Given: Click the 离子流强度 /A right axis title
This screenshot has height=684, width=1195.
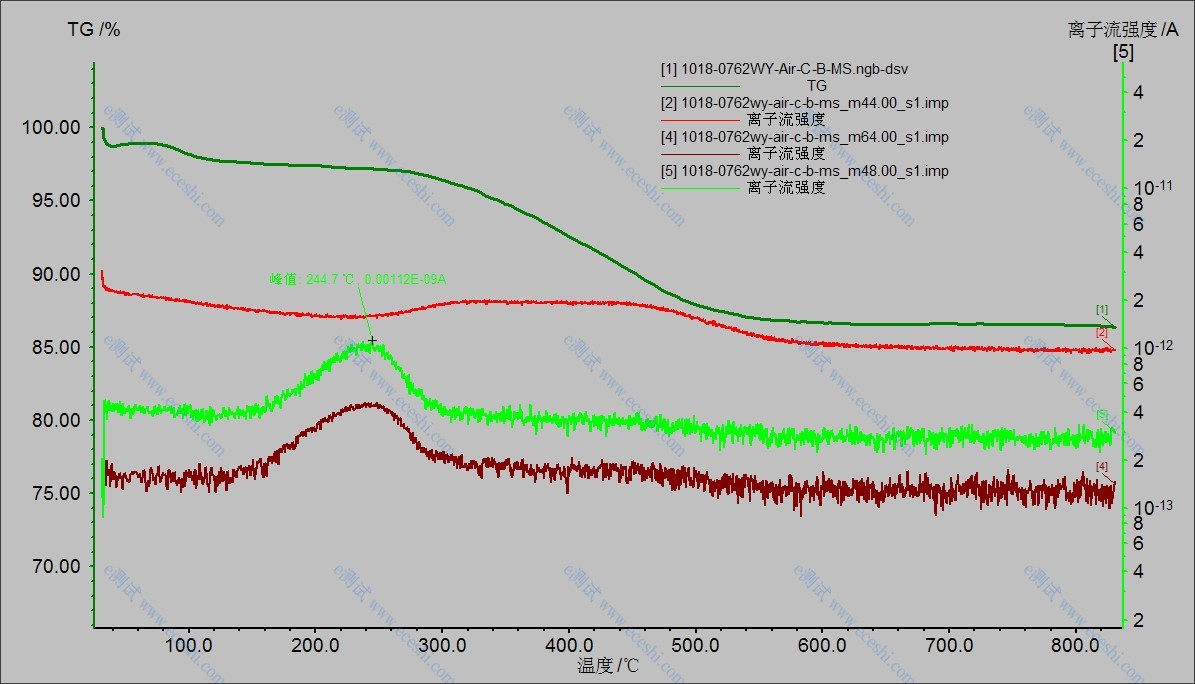Looking at the screenshot, I should coord(1123,30).
